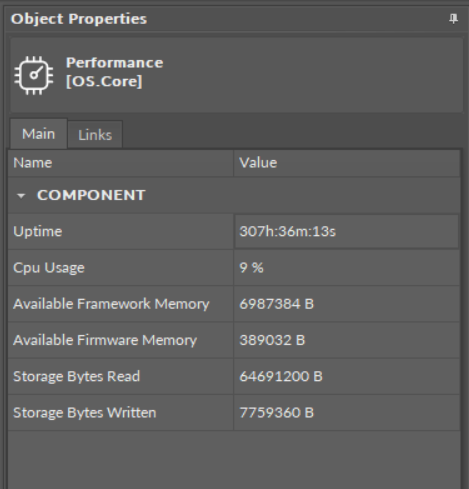Click the 6987384 B value cell
Image resolution: width=469 pixels, height=489 pixels.
(x=347, y=304)
